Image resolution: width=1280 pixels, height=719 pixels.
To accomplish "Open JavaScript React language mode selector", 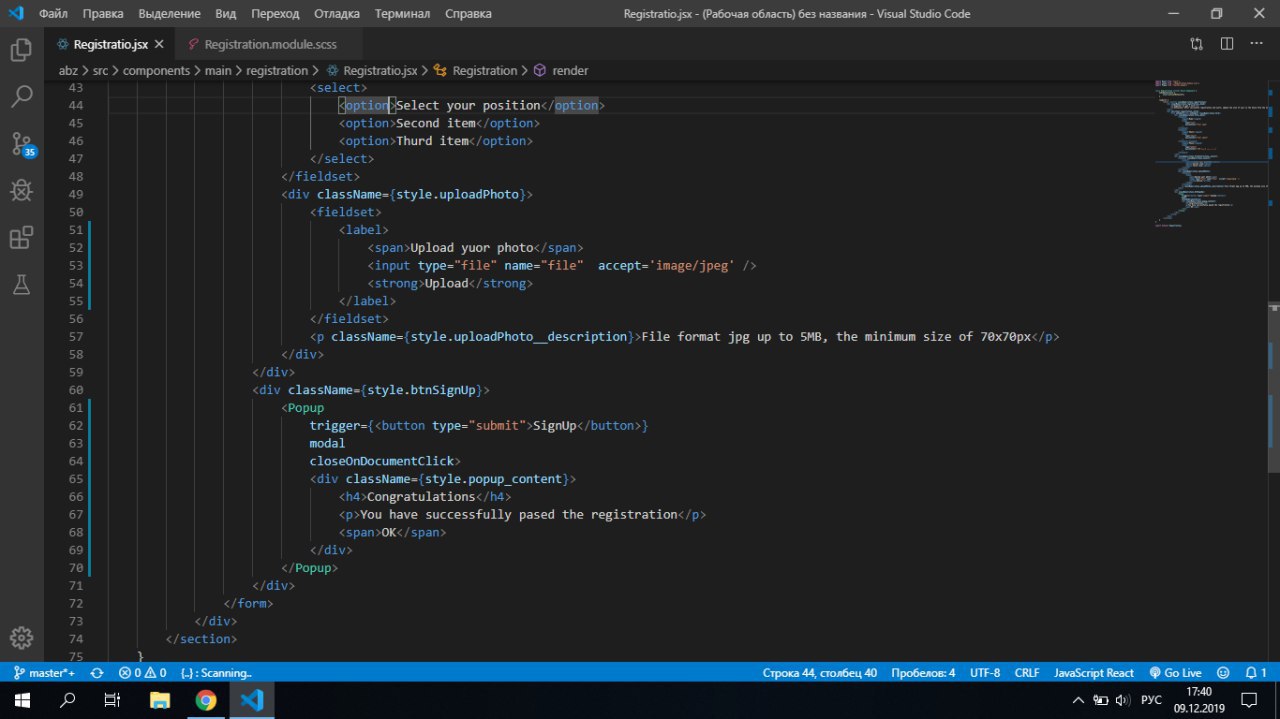I will tap(1094, 673).
